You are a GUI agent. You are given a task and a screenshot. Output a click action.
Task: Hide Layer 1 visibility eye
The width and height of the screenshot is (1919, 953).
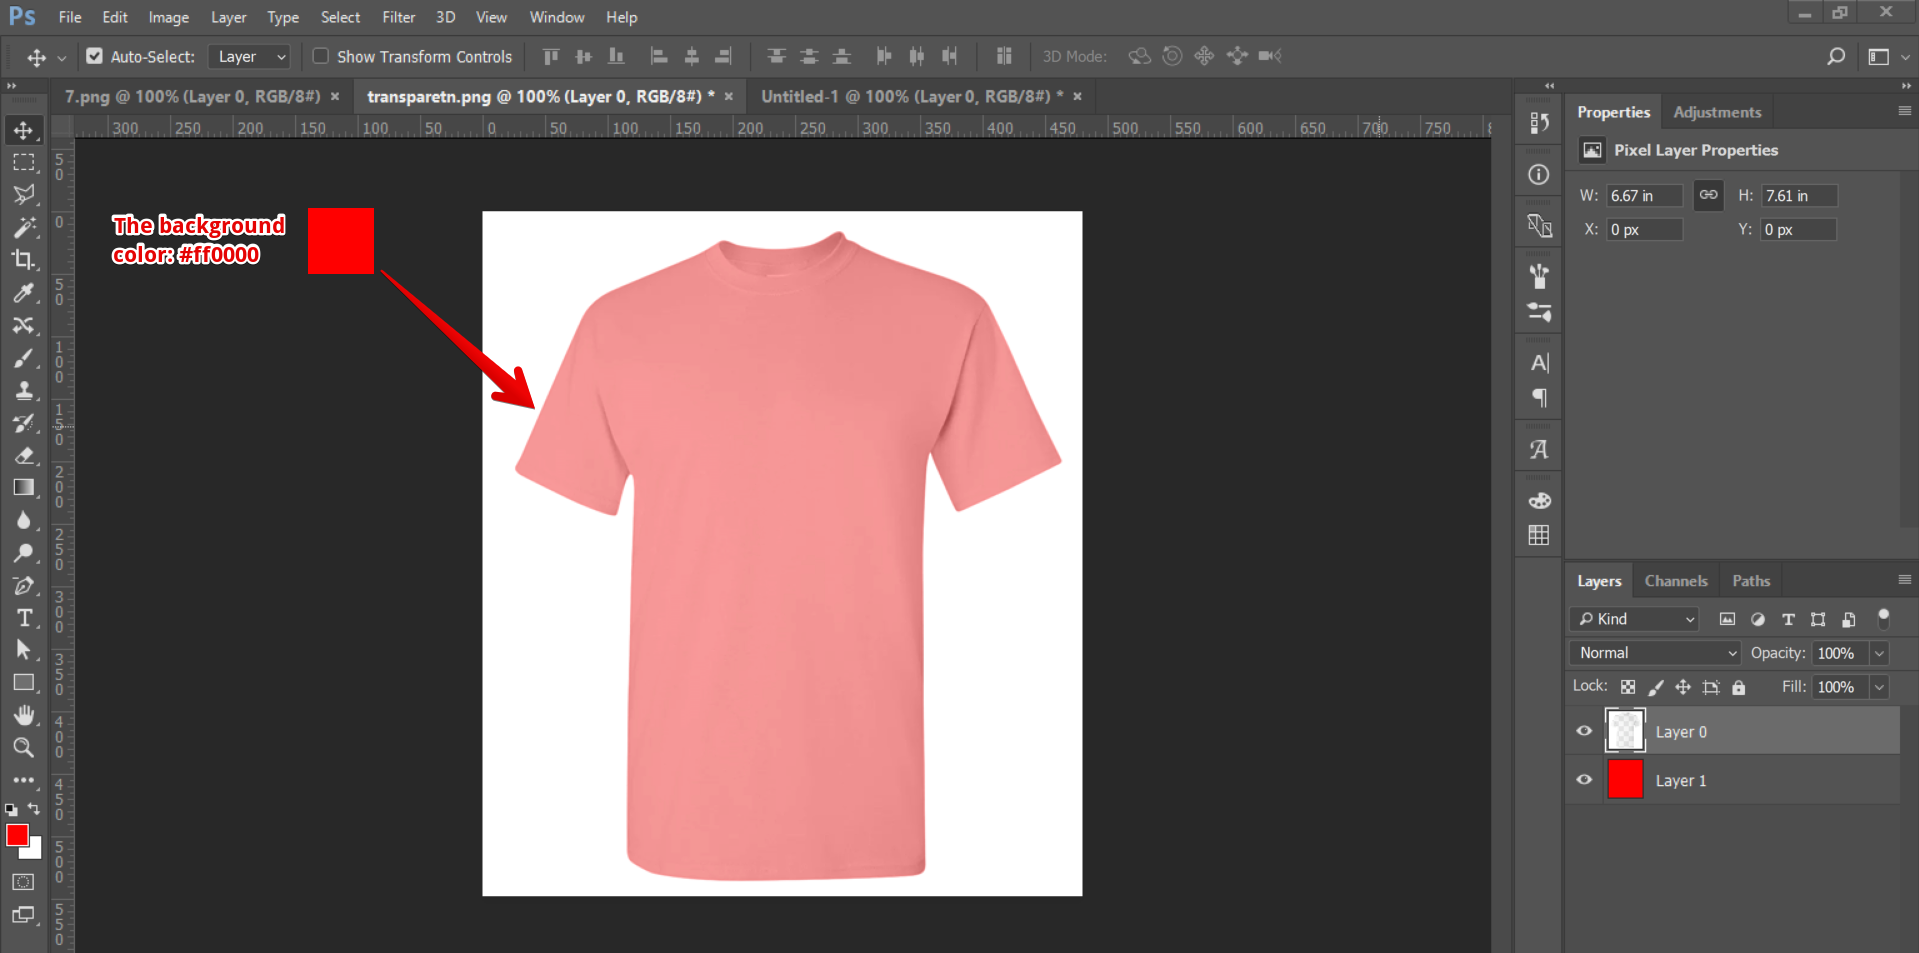[1584, 780]
